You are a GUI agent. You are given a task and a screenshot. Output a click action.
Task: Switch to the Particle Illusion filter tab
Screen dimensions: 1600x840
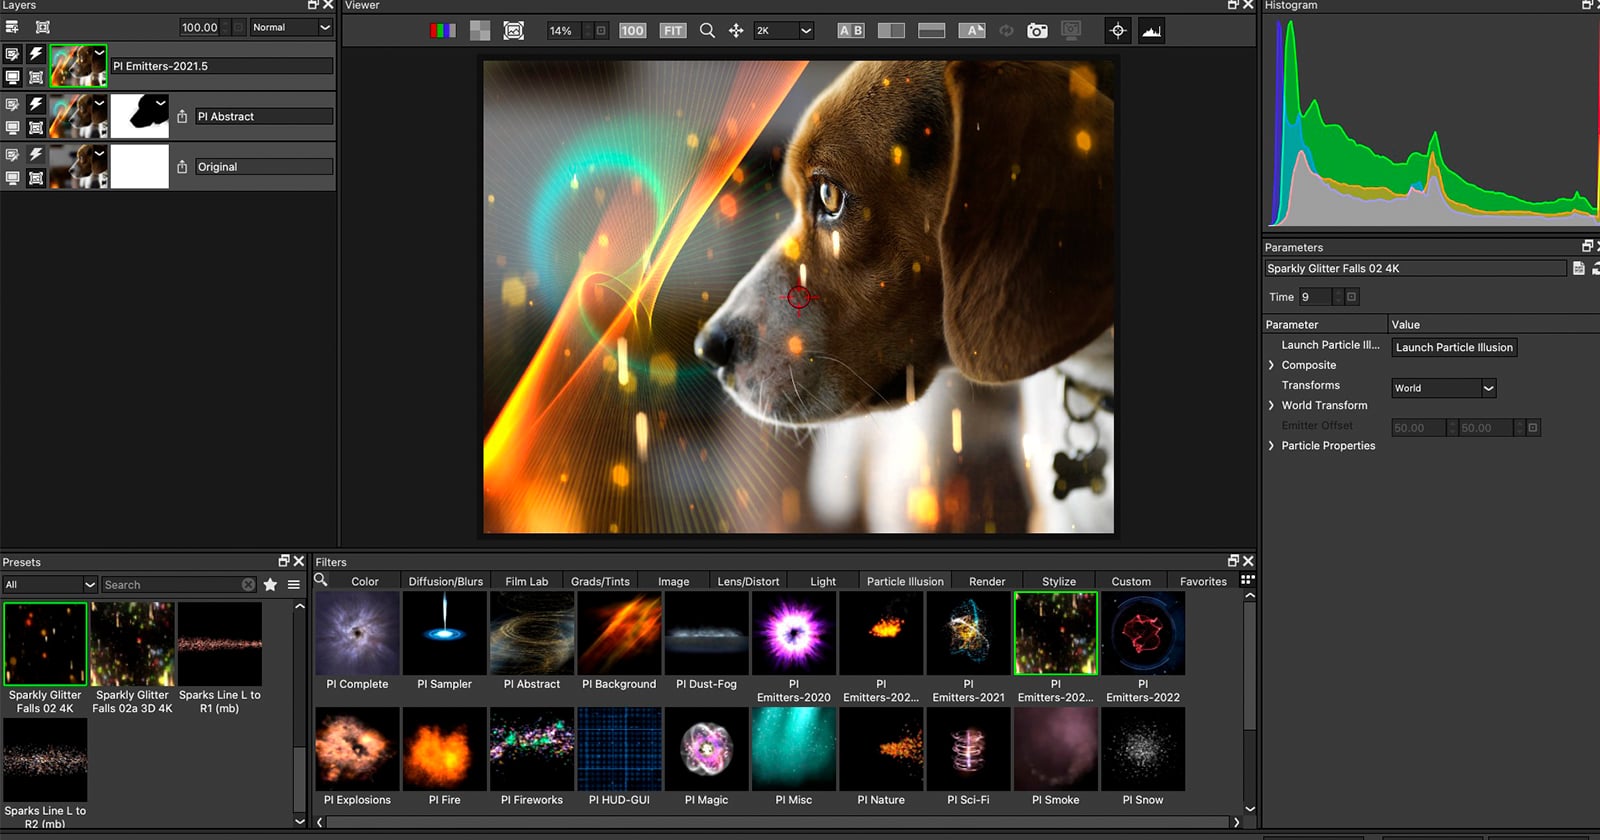(x=904, y=581)
